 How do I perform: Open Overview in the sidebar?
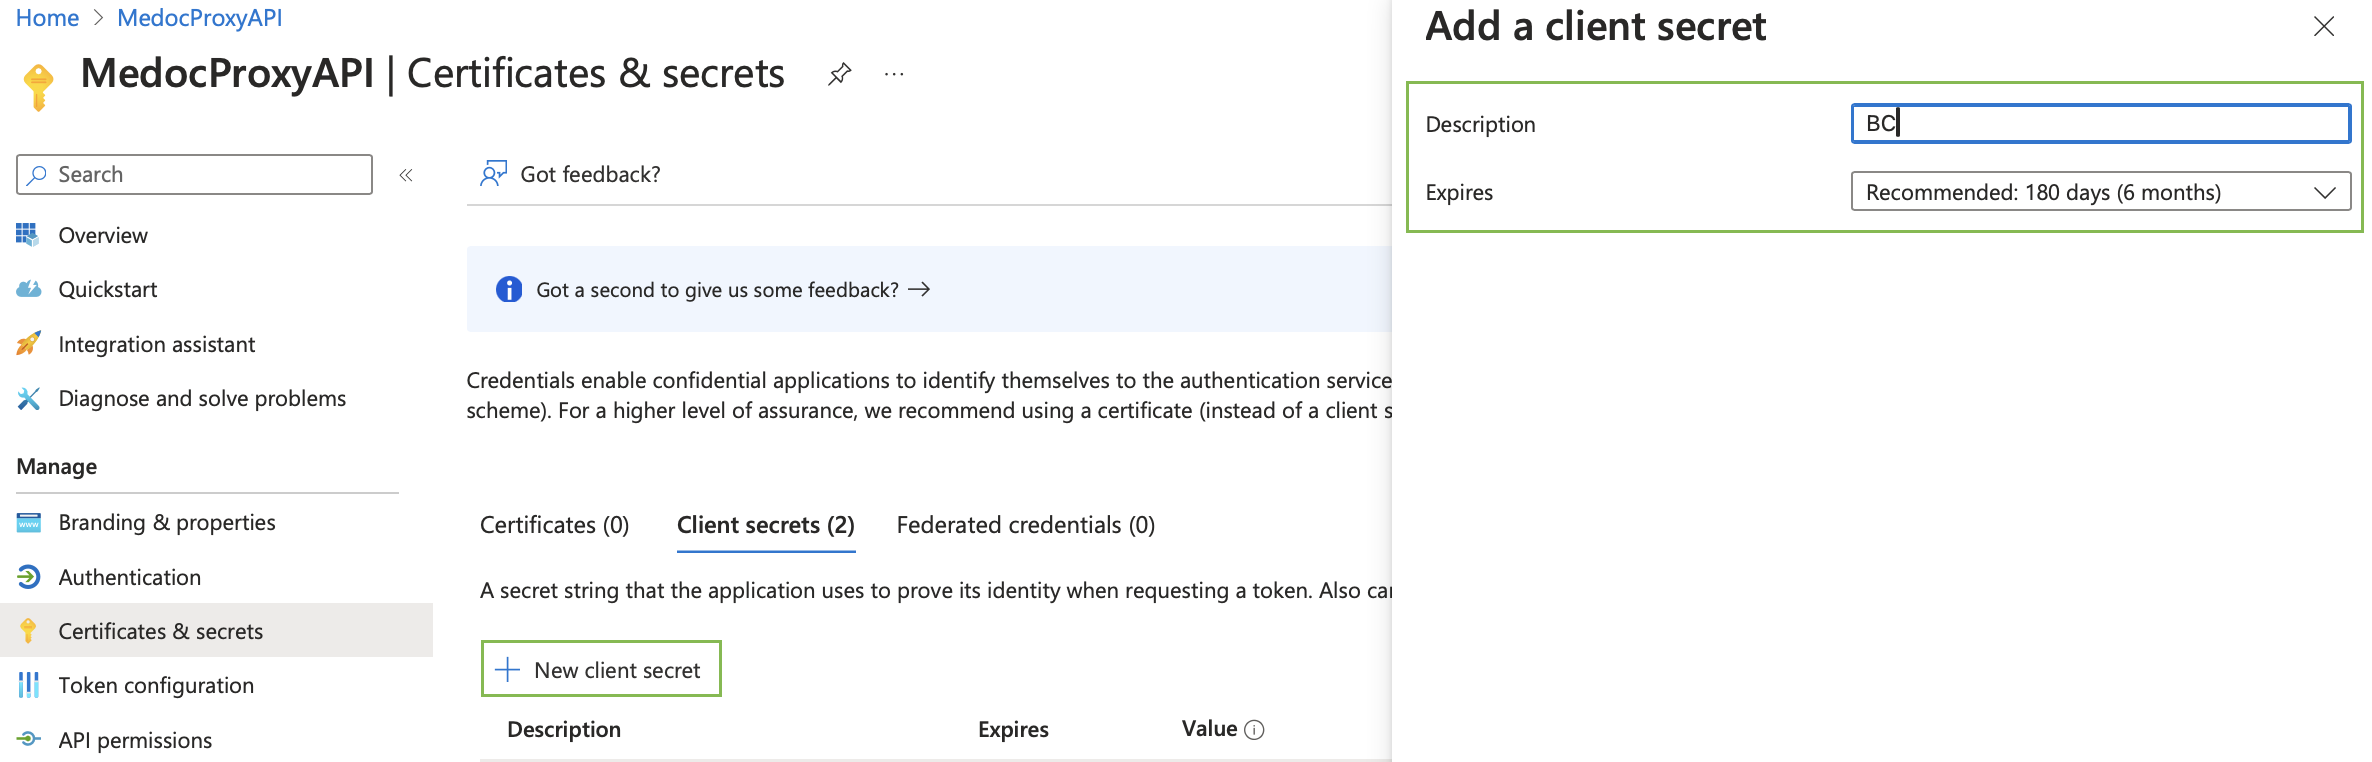click(x=102, y=235)
